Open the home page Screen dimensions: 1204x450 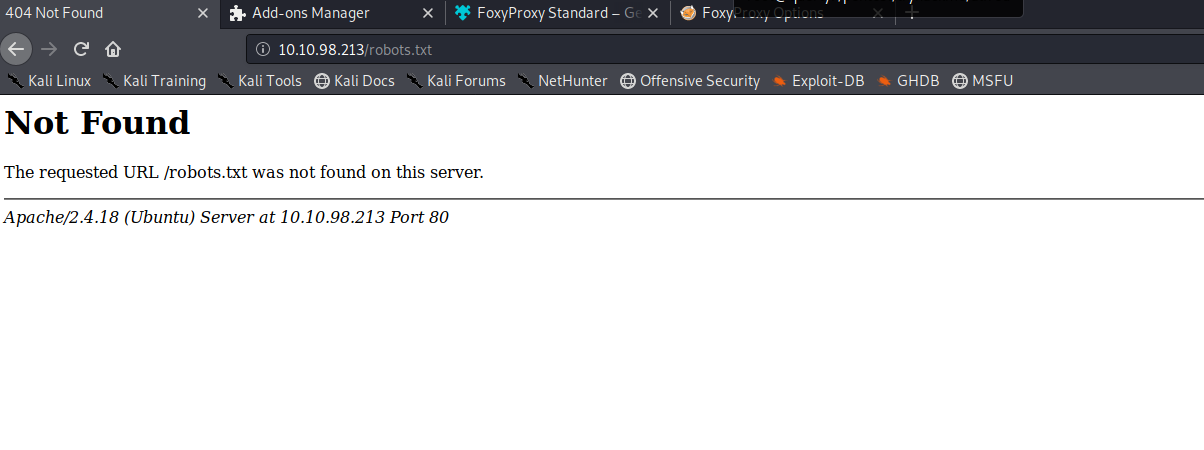pyautogui.click(x=113, y=48)
